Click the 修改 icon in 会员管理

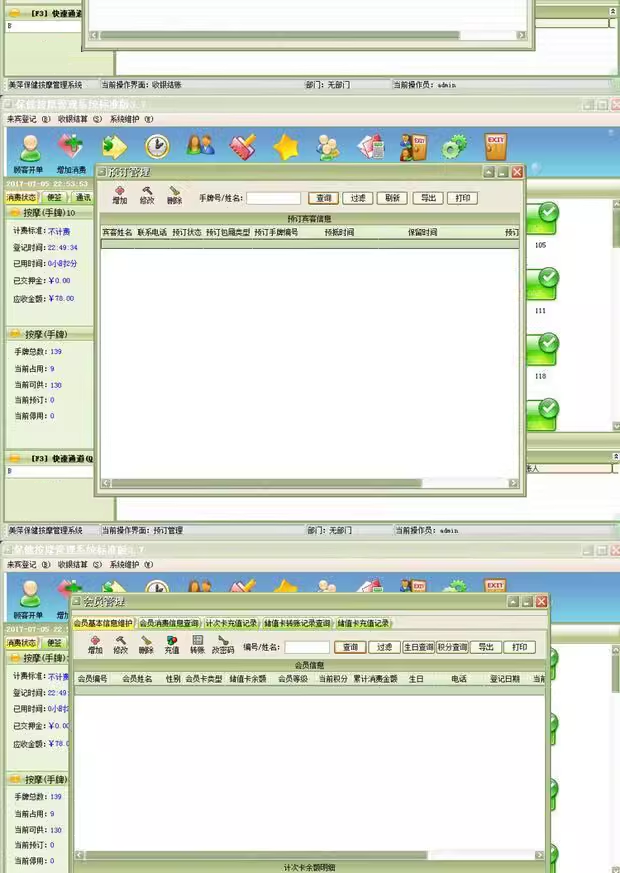pyautogui.click(x=121, y=645)
